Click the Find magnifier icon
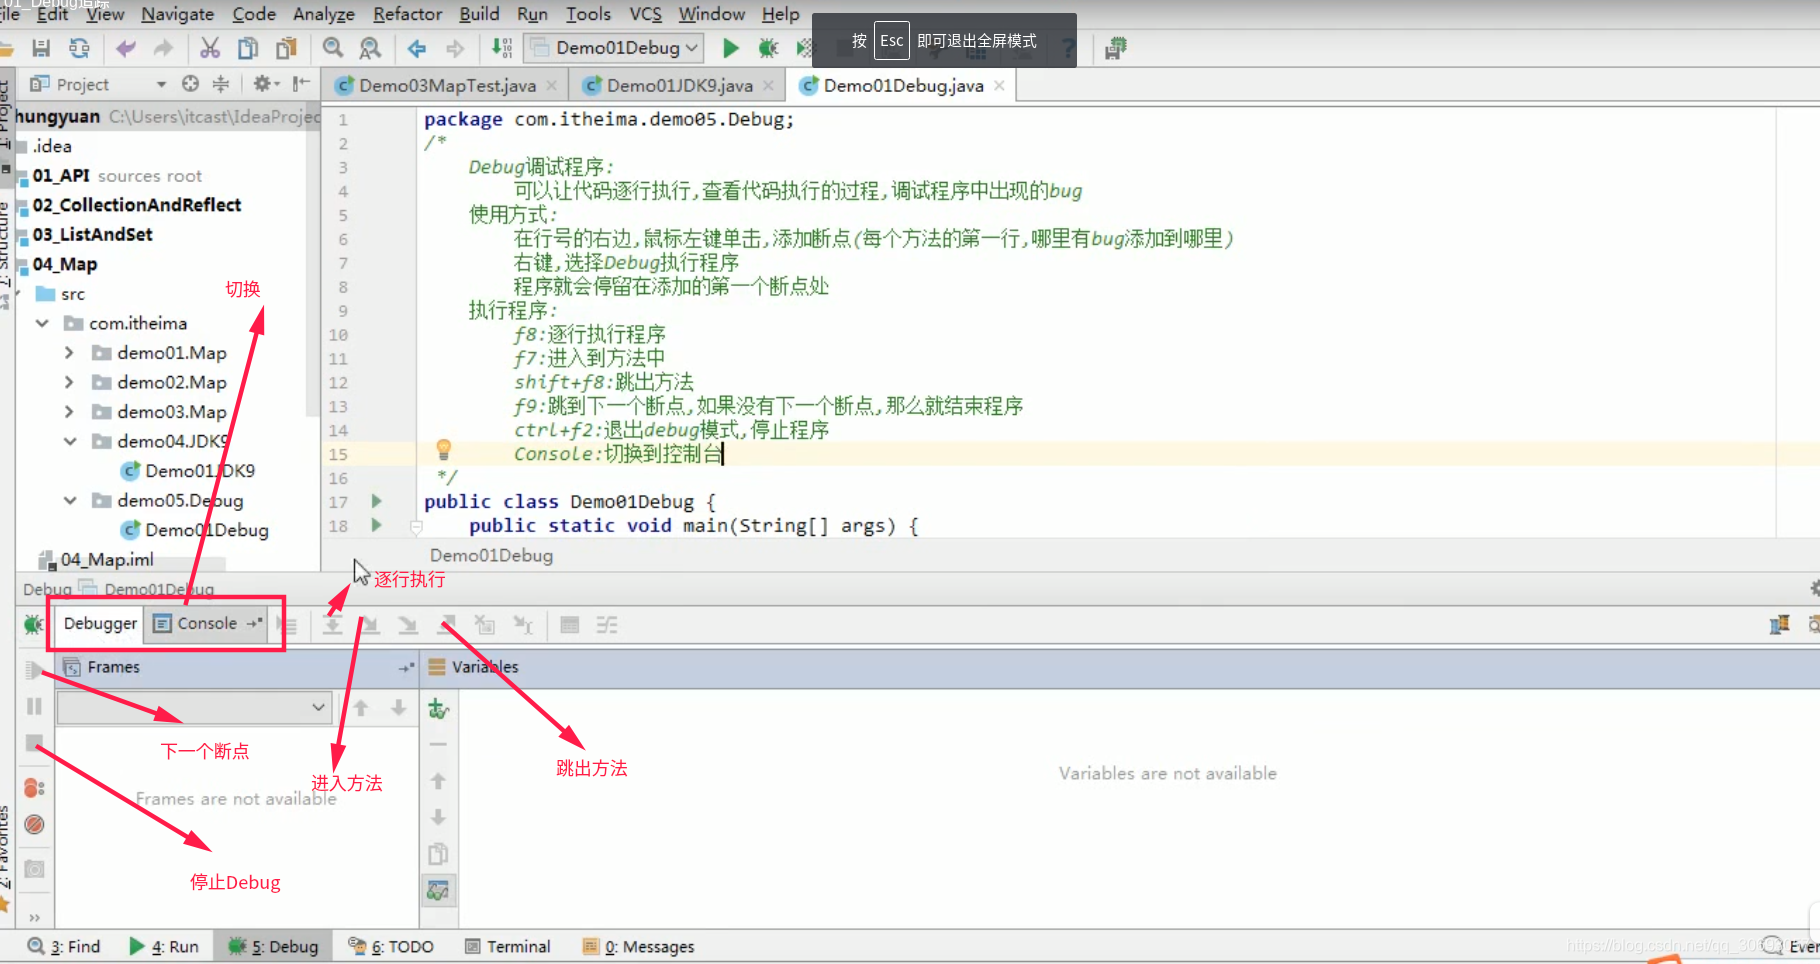The height and width of the screenshot is (964, 1820). coord(333,47)
